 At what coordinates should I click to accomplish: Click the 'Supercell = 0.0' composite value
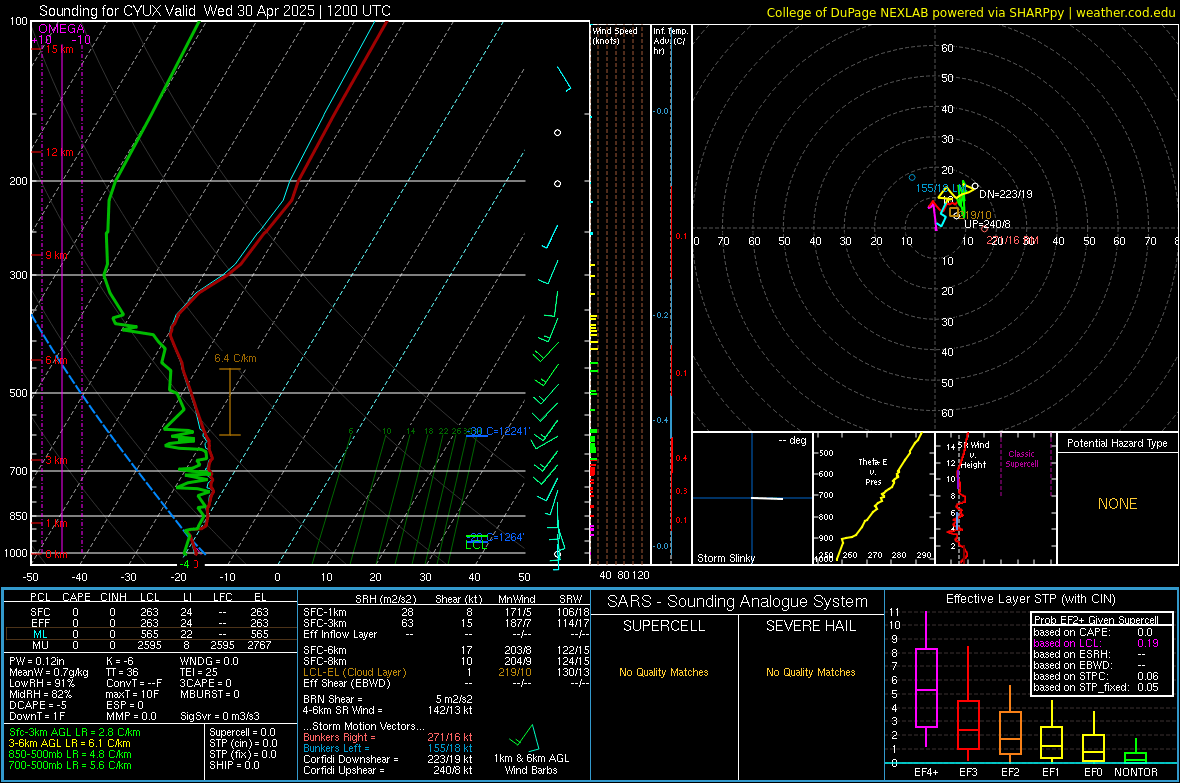click(242, 732)
